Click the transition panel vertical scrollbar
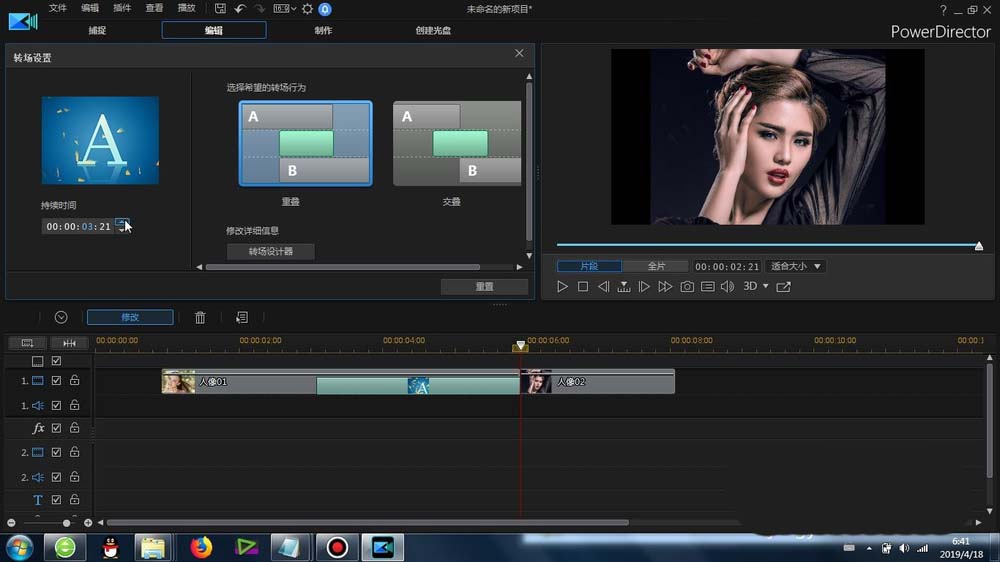This screenshot has height=562, width=1000. pyautogui.click(x=529, y=163)
